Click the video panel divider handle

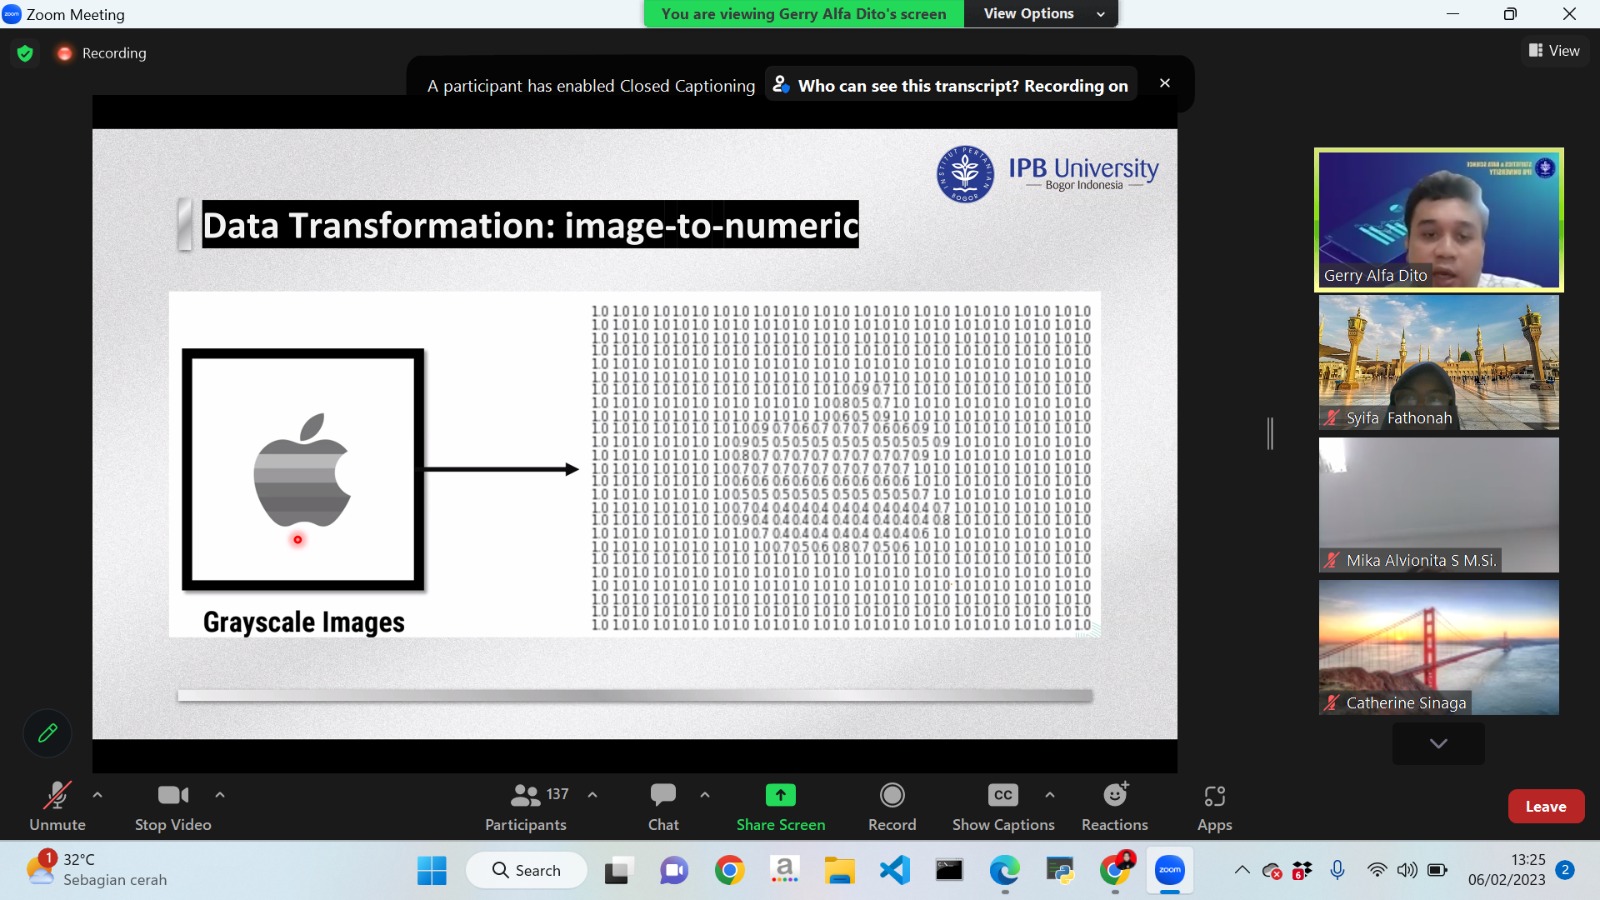pos(1270,433)
